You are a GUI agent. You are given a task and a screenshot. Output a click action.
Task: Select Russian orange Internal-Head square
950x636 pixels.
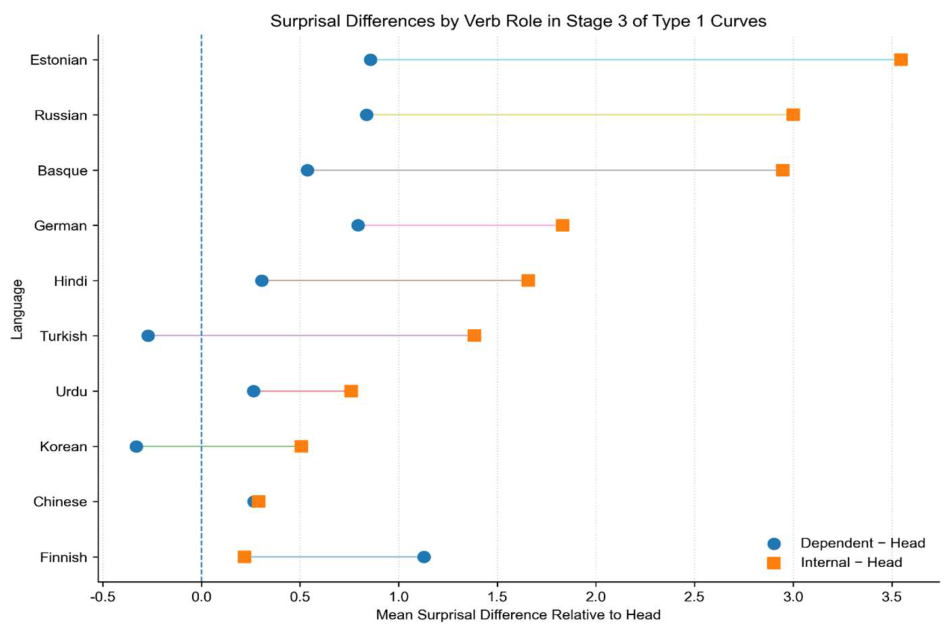[793, 114]
